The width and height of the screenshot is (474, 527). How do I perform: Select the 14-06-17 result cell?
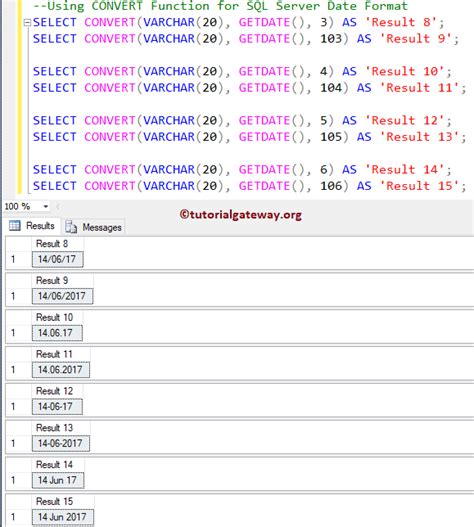click(57, 407)
